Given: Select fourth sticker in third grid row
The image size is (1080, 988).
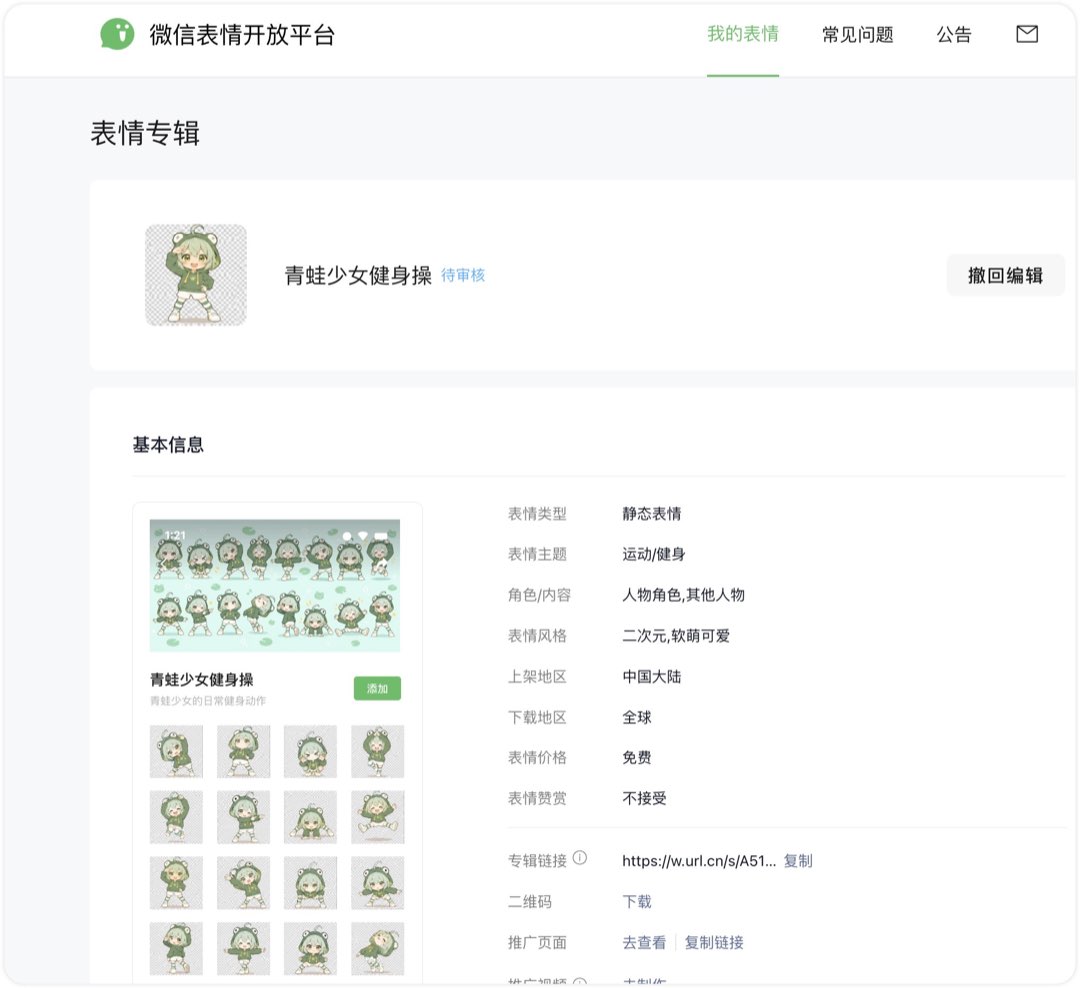Looking at the screenshot, I should pyautogui.click(x=377, y=883).
